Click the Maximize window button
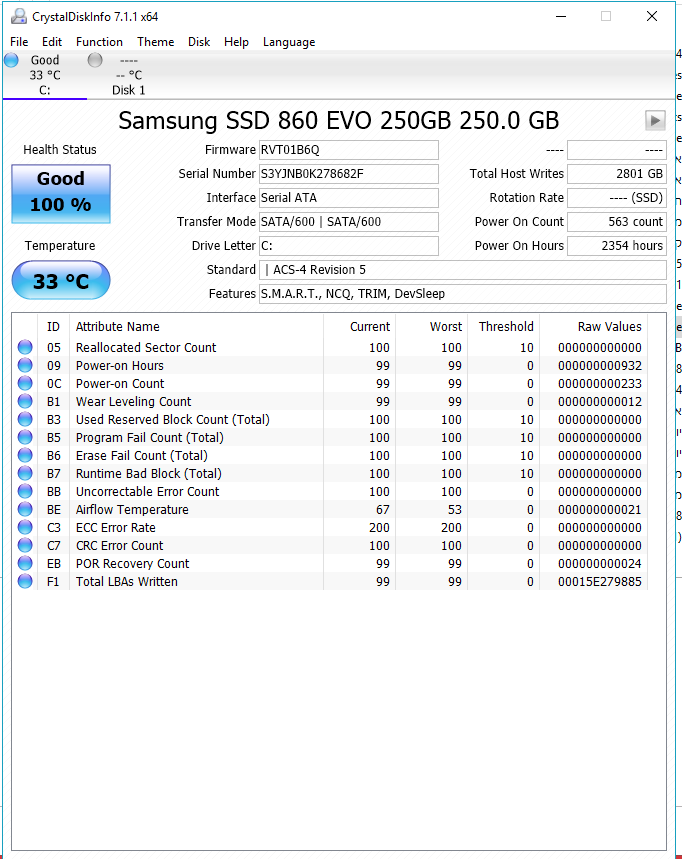The width and height of the screenshot is (682, 859). (606, 16)
